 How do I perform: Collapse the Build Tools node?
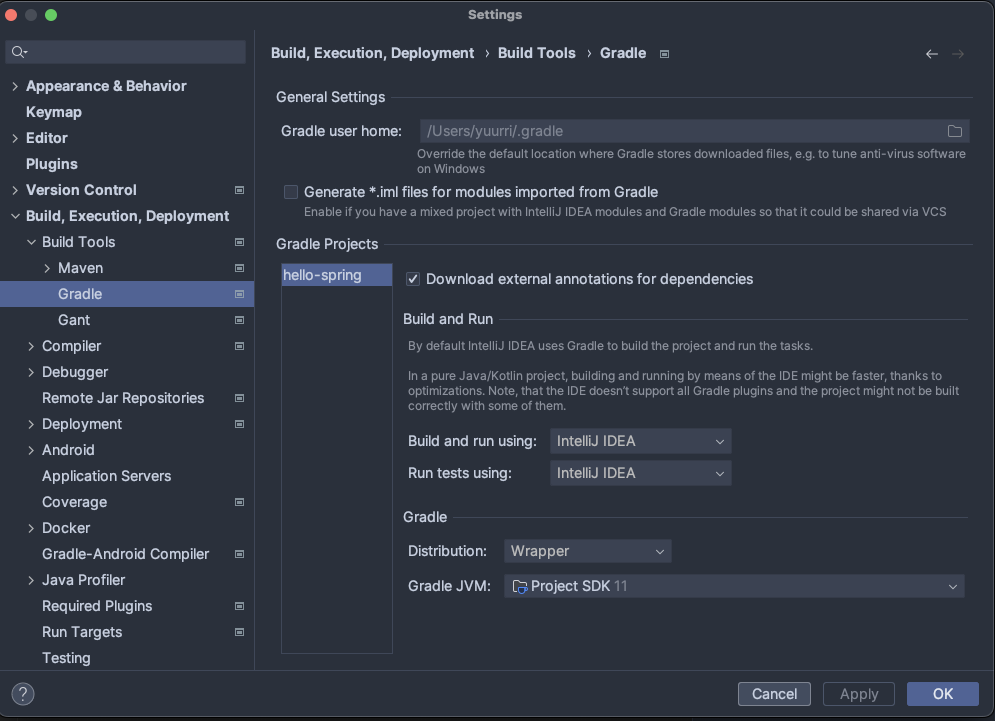tap(31, 242)
